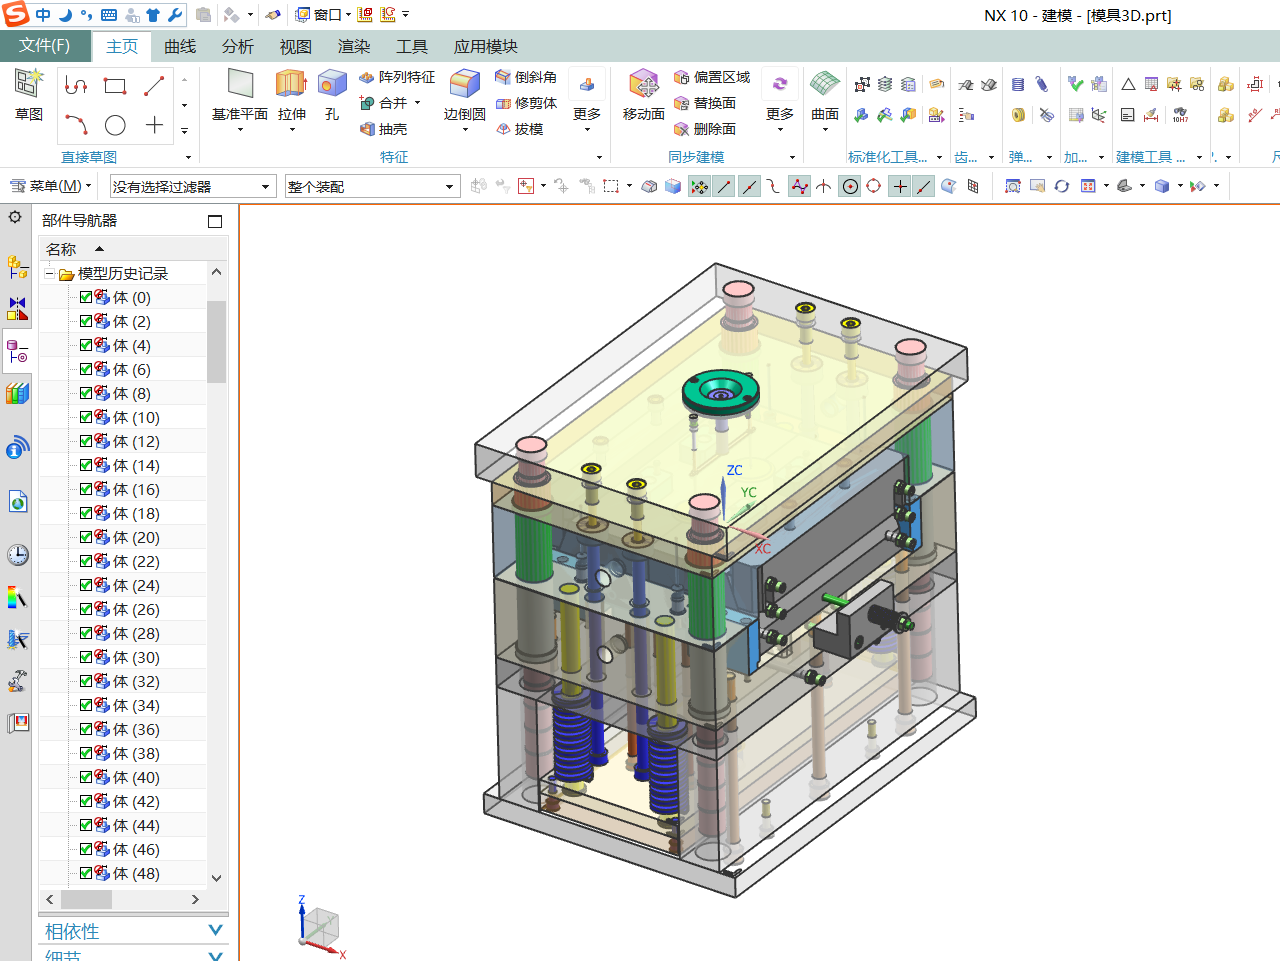Toggle checkbox for 体 (20)
The image size is (1280, 961).
point(86,537)
